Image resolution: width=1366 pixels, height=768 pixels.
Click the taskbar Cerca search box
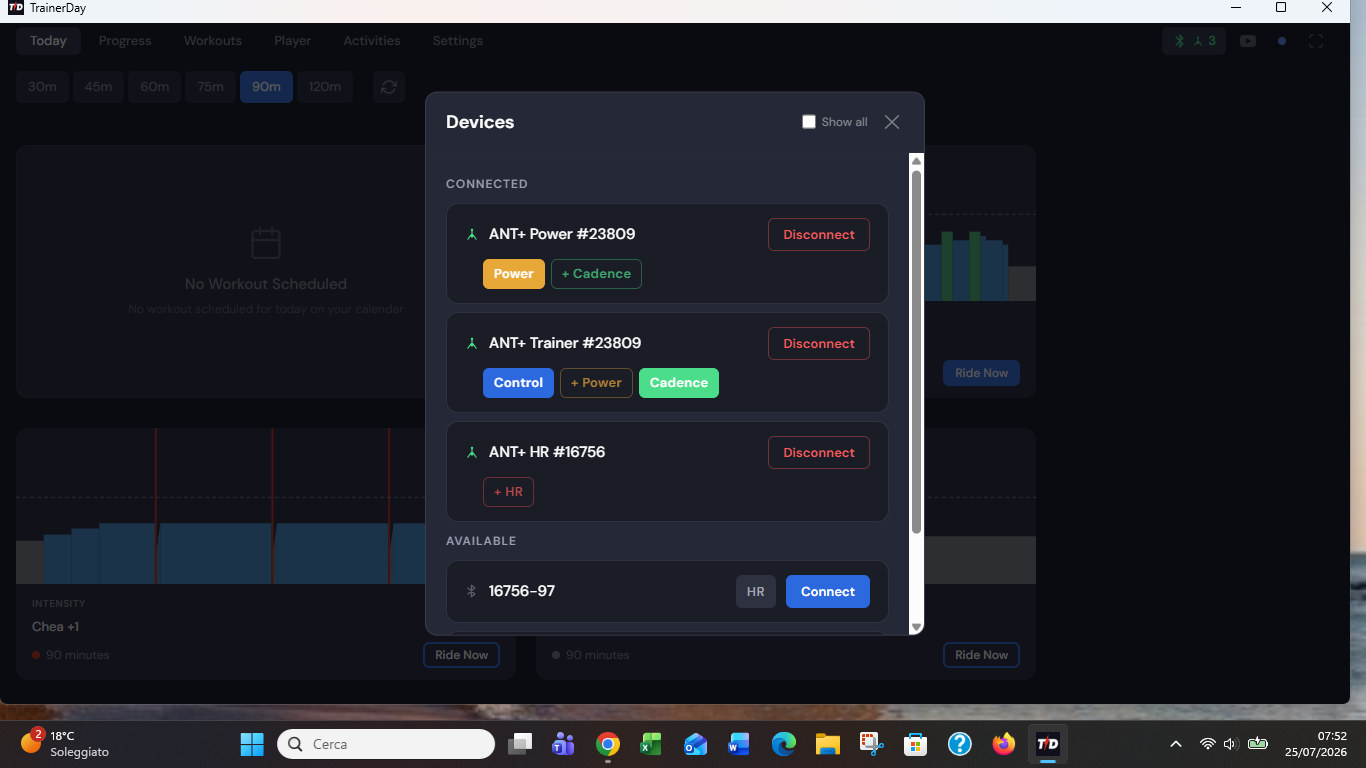386,744
